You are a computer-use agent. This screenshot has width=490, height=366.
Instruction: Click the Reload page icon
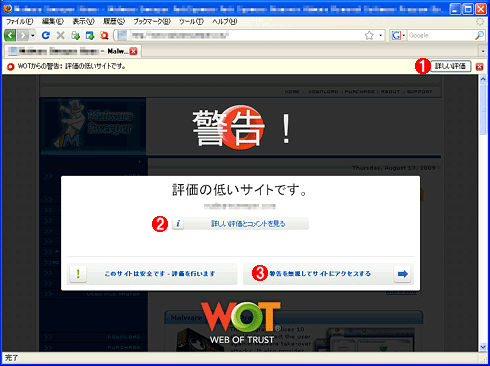(x=46, y=35)
